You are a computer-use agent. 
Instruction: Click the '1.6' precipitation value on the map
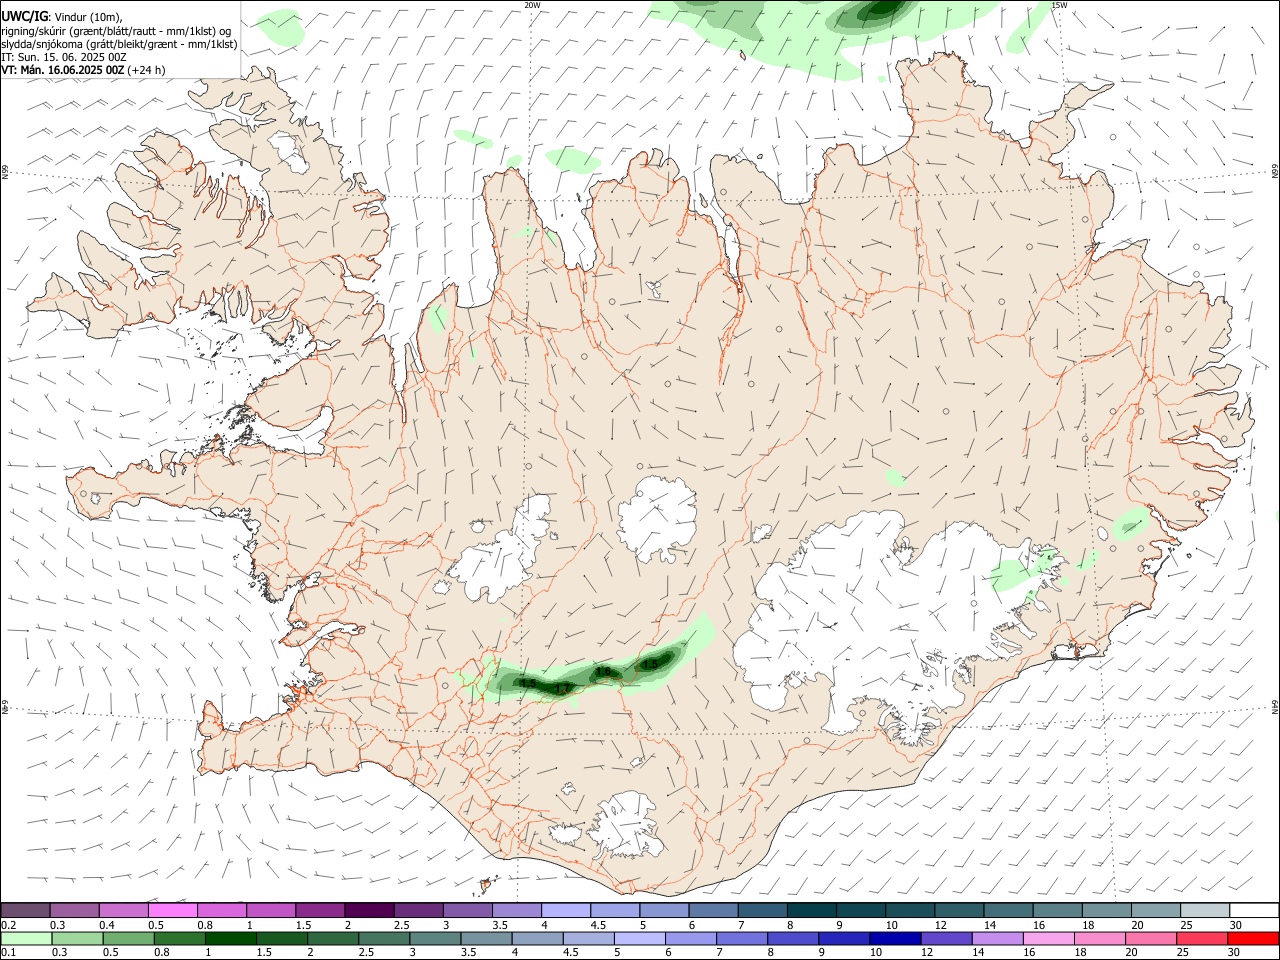click(603, 672)
